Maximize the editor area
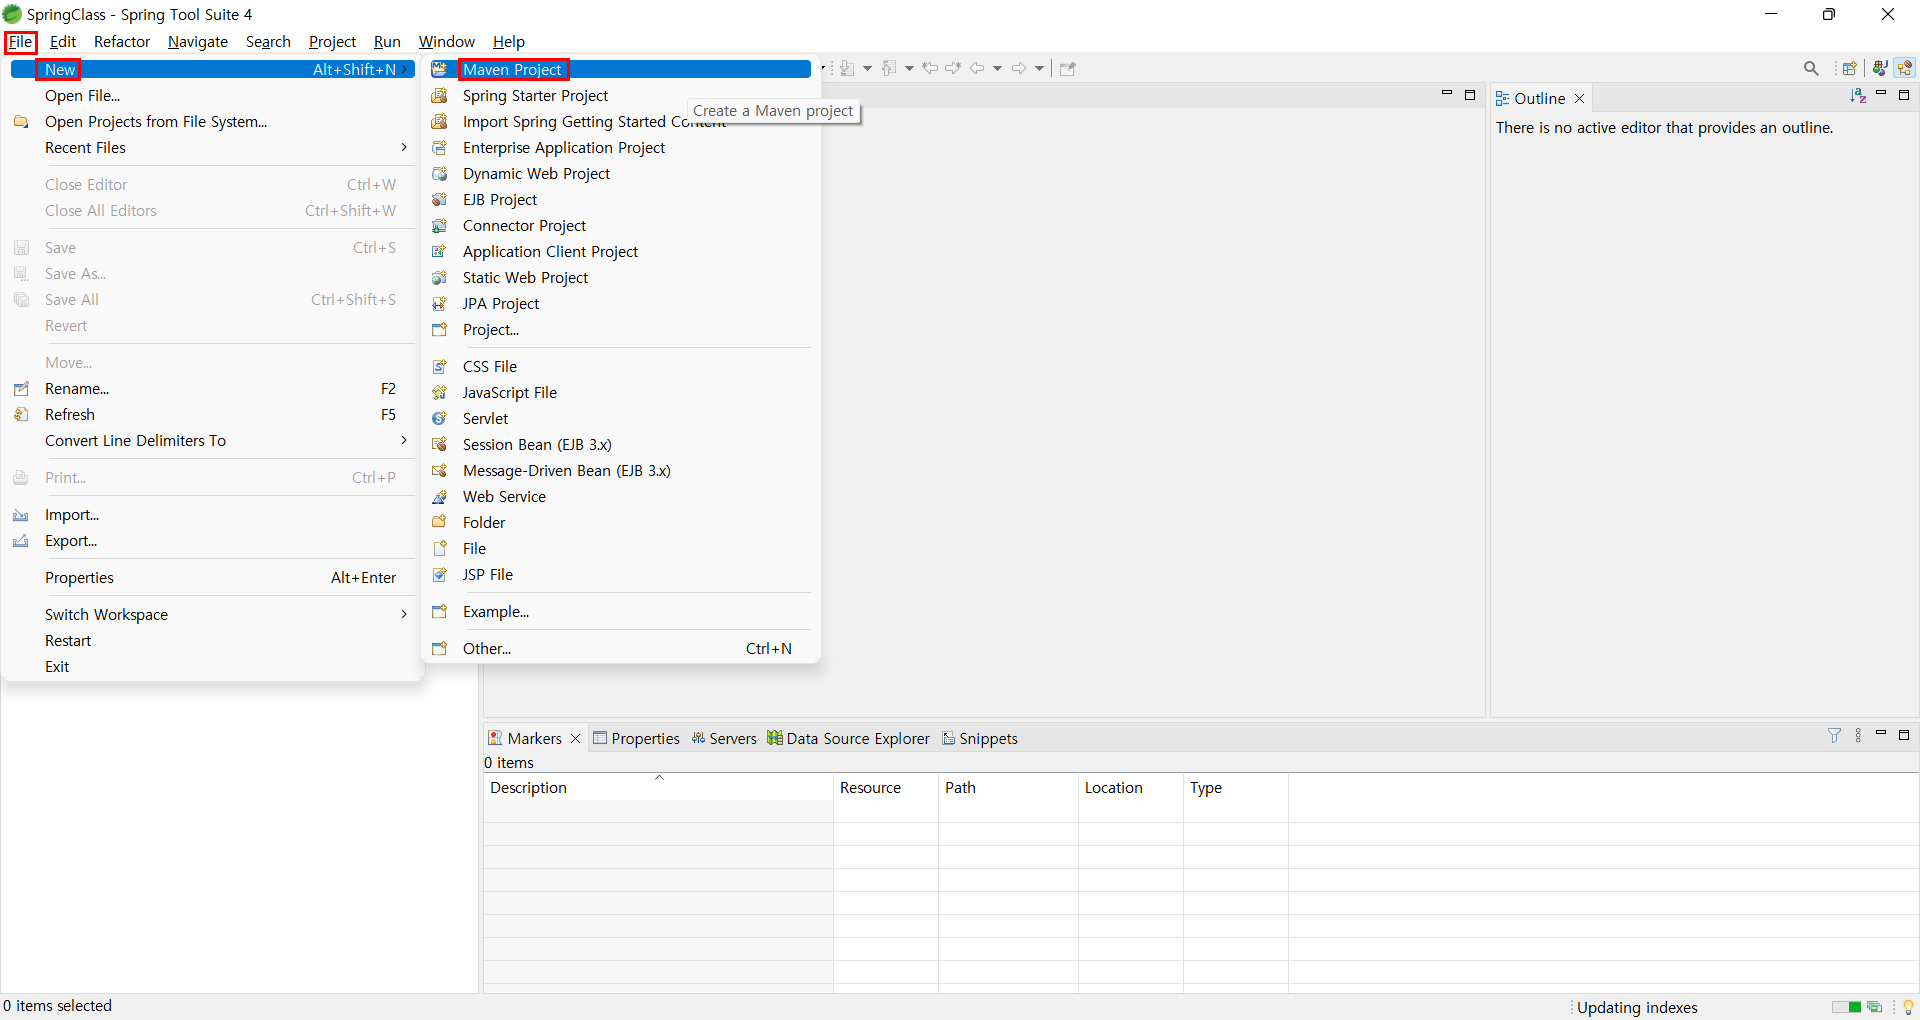This screenshot has width=1920, height=1020. tap(1470, 94)
